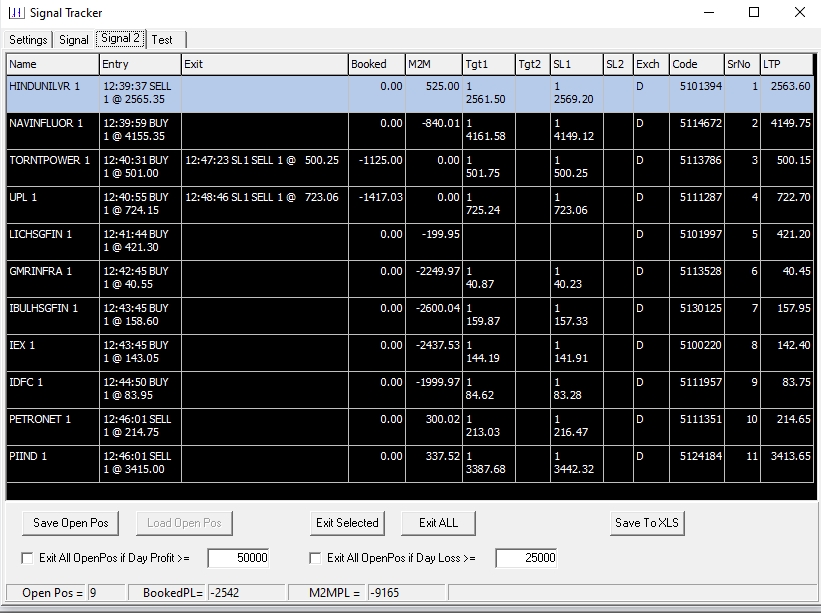The image size is (821, 613).
Task: Open the Test tab
Action: point(162,40)
